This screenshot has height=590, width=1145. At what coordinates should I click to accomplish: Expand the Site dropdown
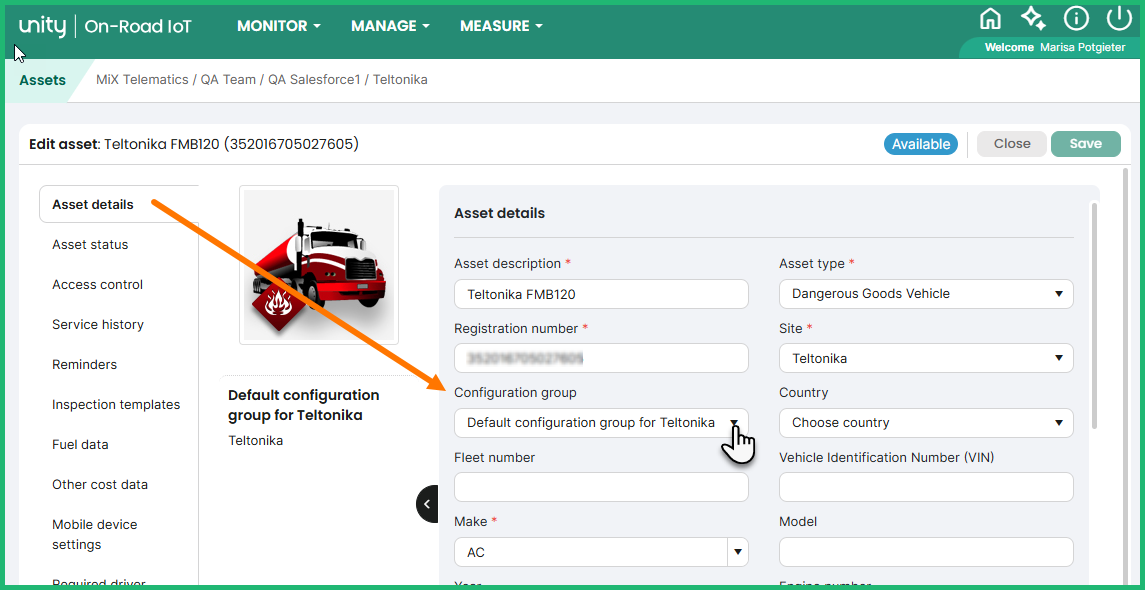pos(926,359)
